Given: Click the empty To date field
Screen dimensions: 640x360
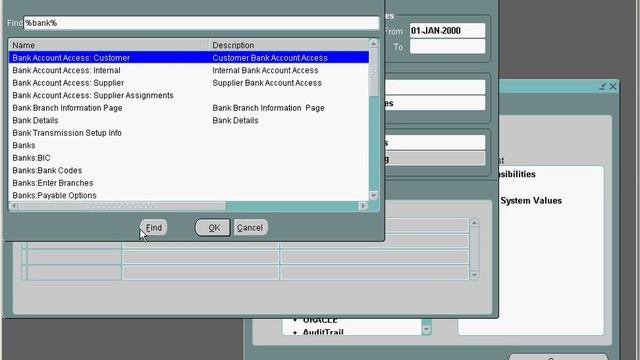Looking at the screenshot, I should (447, 47).
